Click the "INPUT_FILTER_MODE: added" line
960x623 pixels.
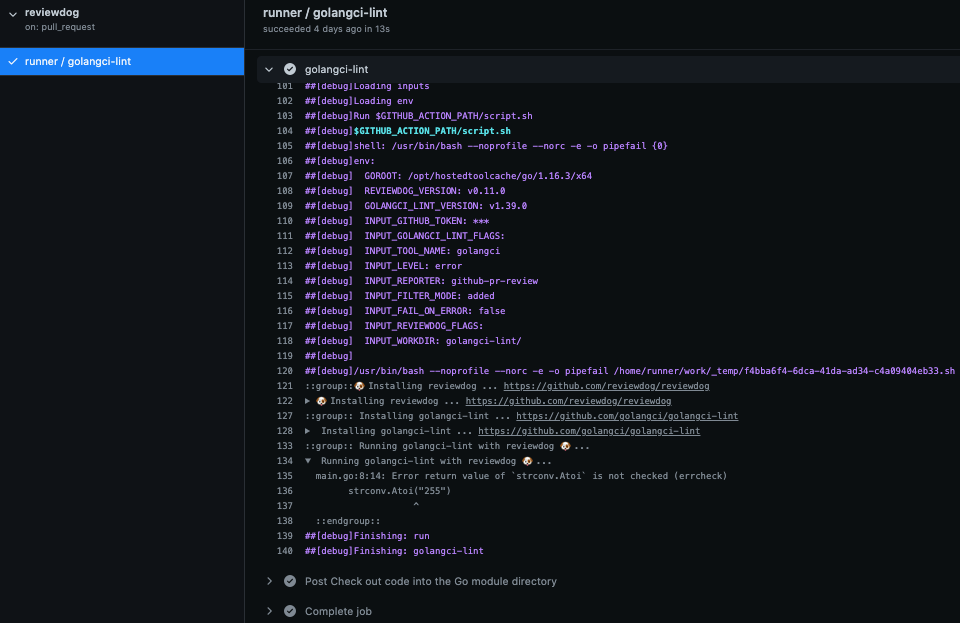click(429, 296)
